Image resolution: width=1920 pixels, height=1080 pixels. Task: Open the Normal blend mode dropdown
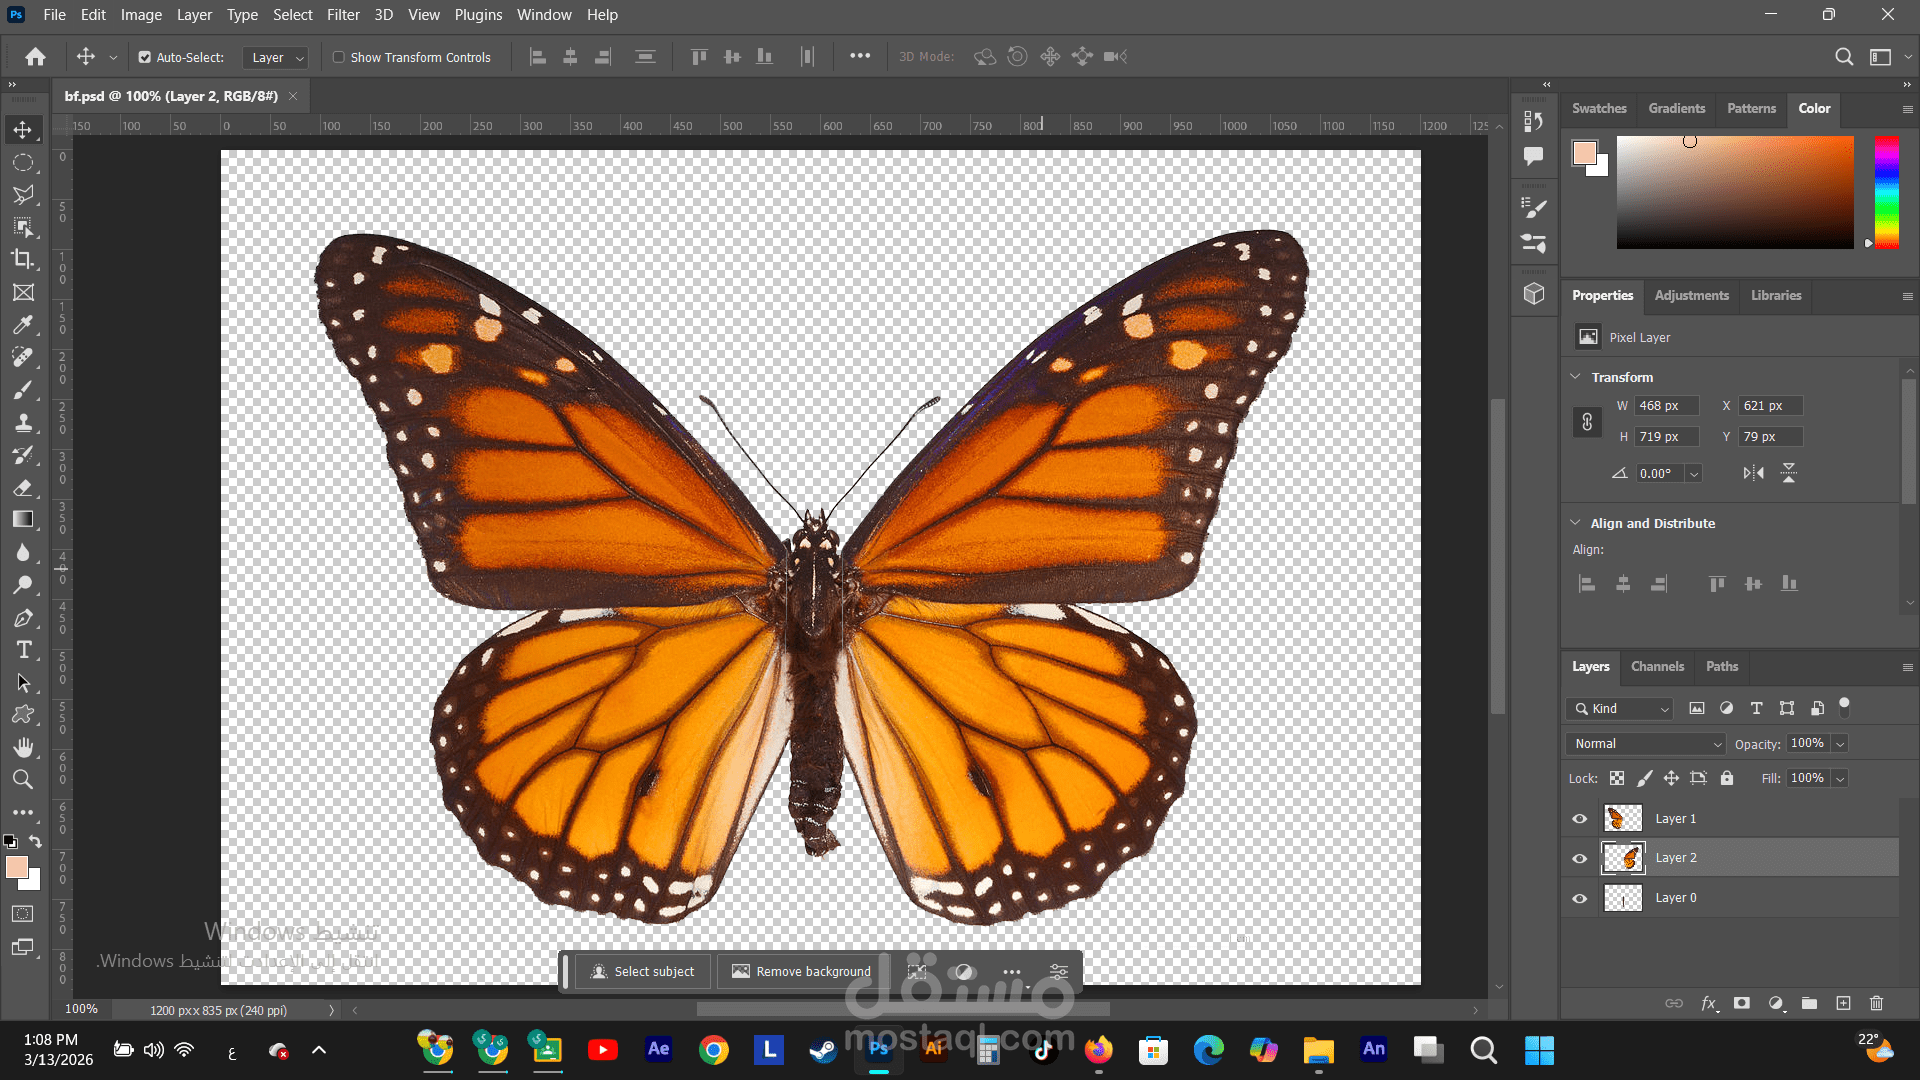coord(1646,744)
